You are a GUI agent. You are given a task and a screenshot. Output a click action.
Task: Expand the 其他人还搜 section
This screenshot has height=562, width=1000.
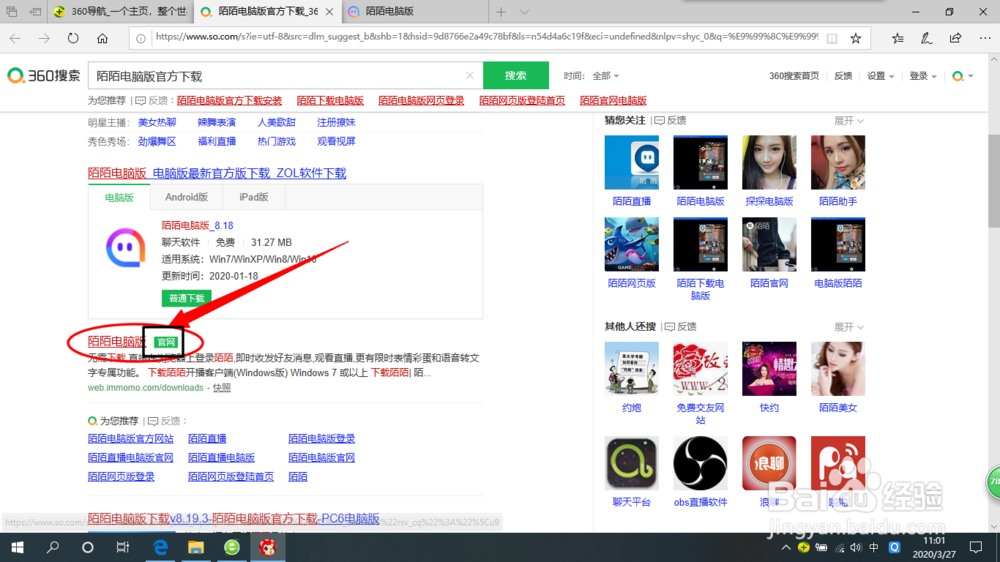coord(849,327)
